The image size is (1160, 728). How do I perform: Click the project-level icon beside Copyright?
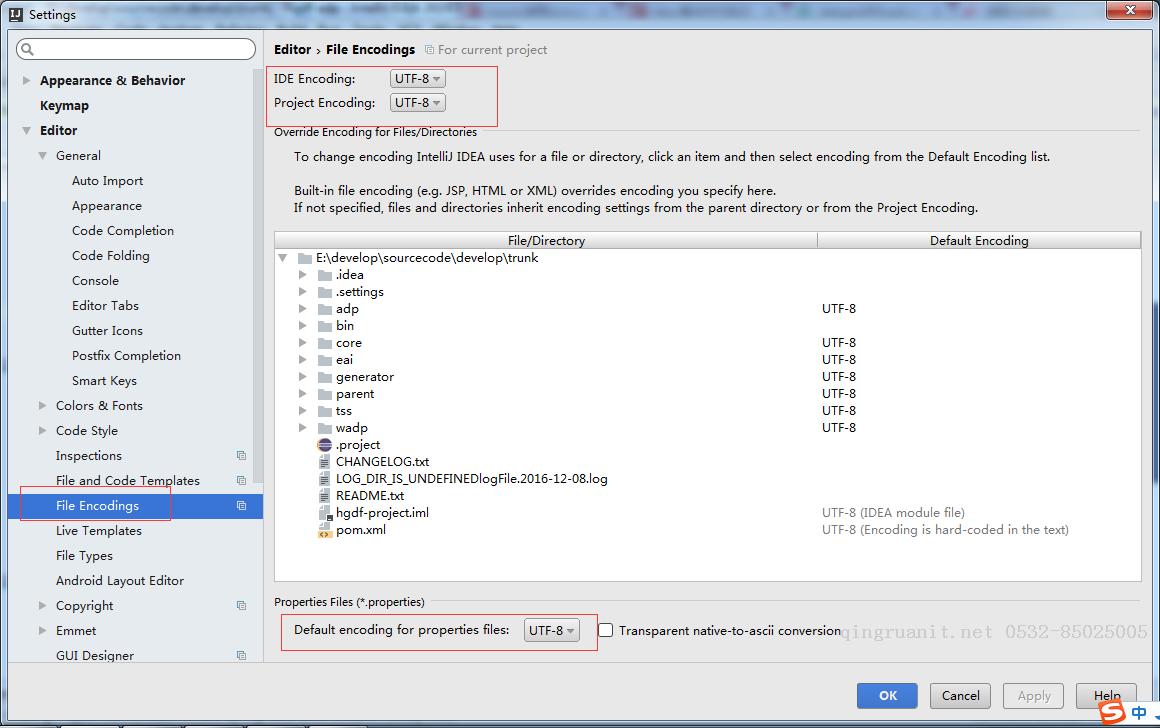tap(241, 605)
